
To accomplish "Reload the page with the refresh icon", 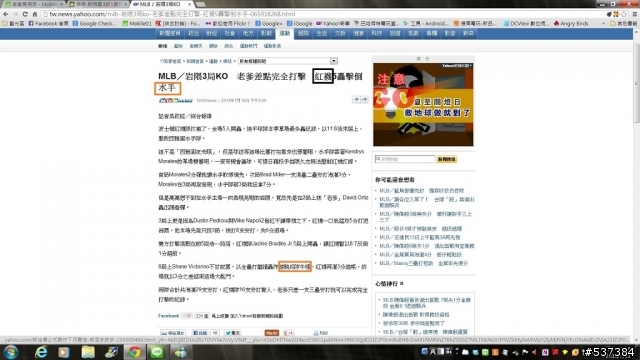I will (25, 14).
